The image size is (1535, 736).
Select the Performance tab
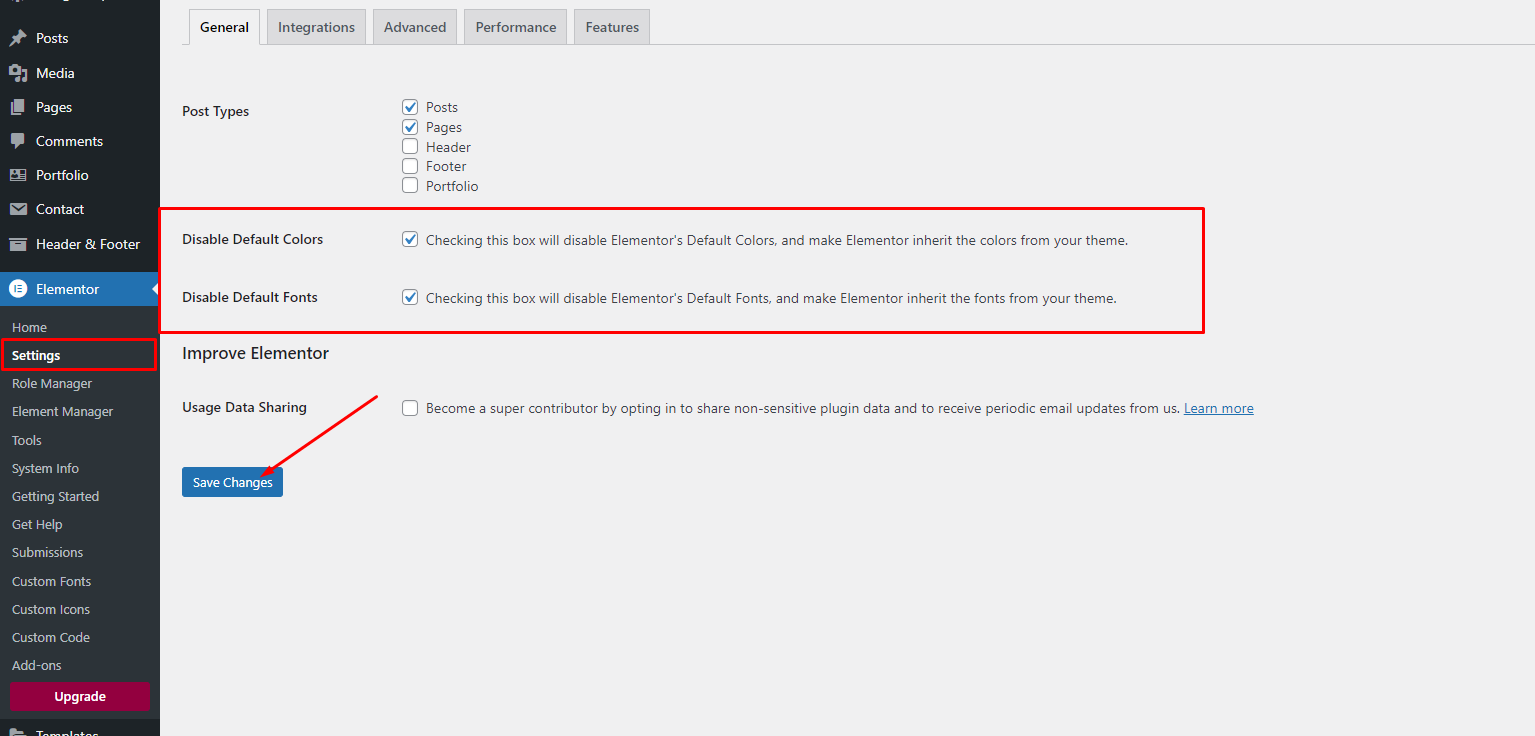[x=515, y=27]
